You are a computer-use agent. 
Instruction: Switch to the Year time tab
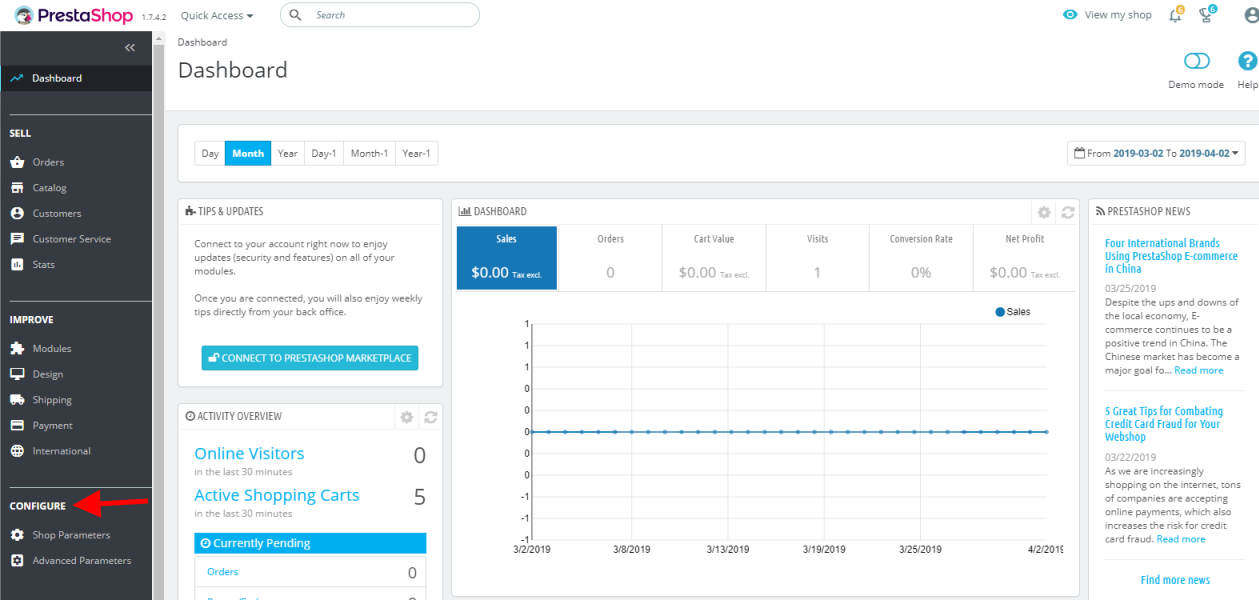[x=287, y=153]
